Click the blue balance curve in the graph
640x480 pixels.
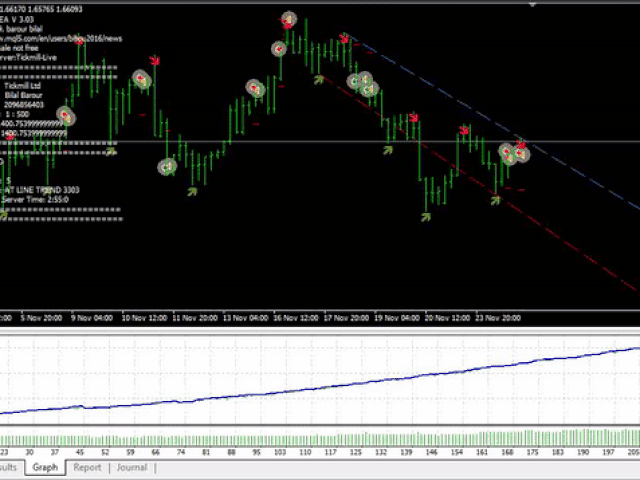(x=400, y=378)
